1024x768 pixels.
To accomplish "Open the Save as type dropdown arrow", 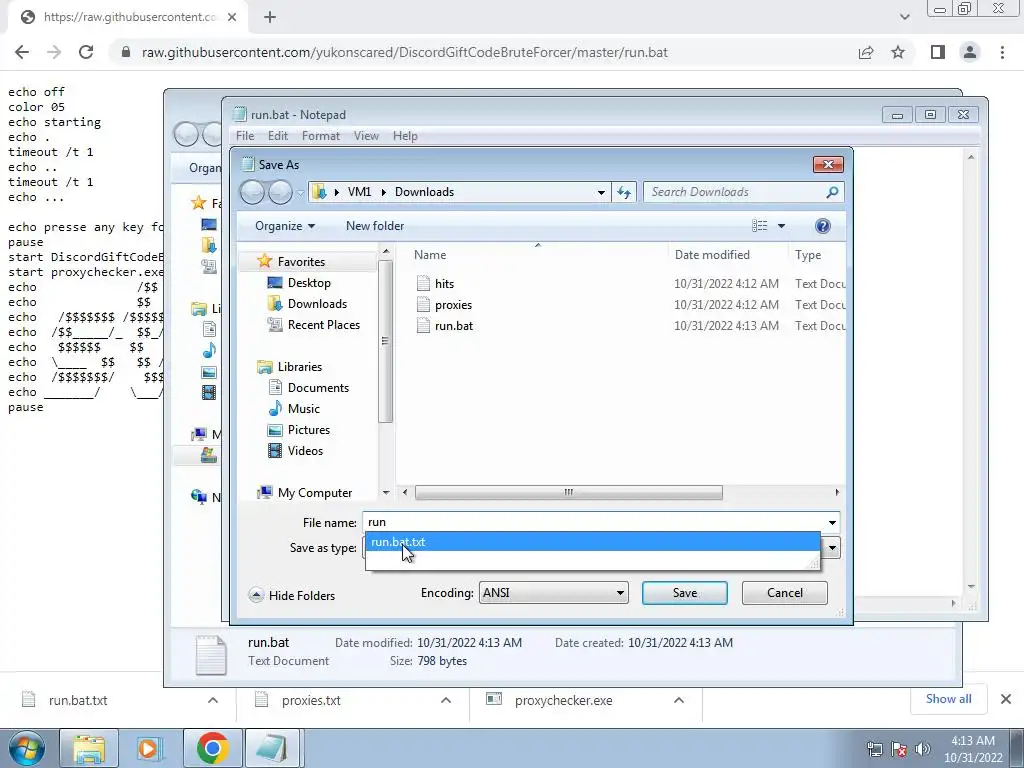I will click(832, 548).
